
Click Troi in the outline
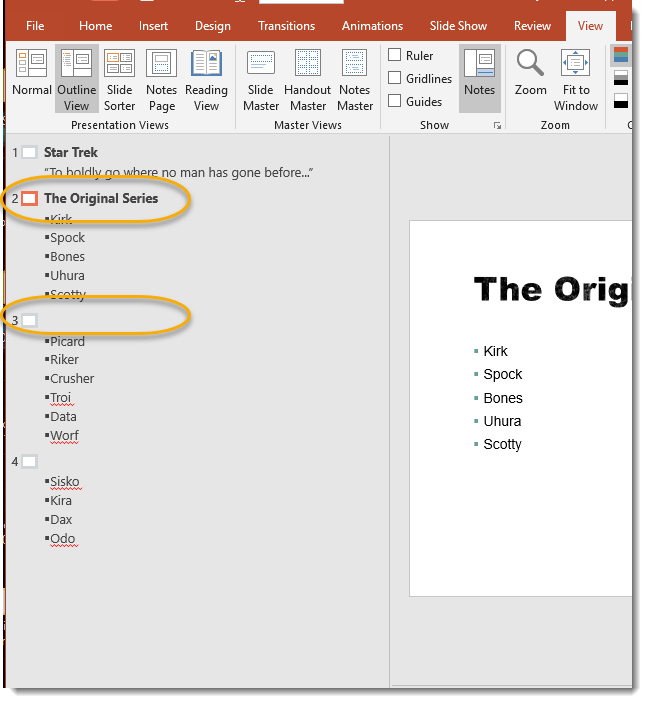click(x=61, y=398)
